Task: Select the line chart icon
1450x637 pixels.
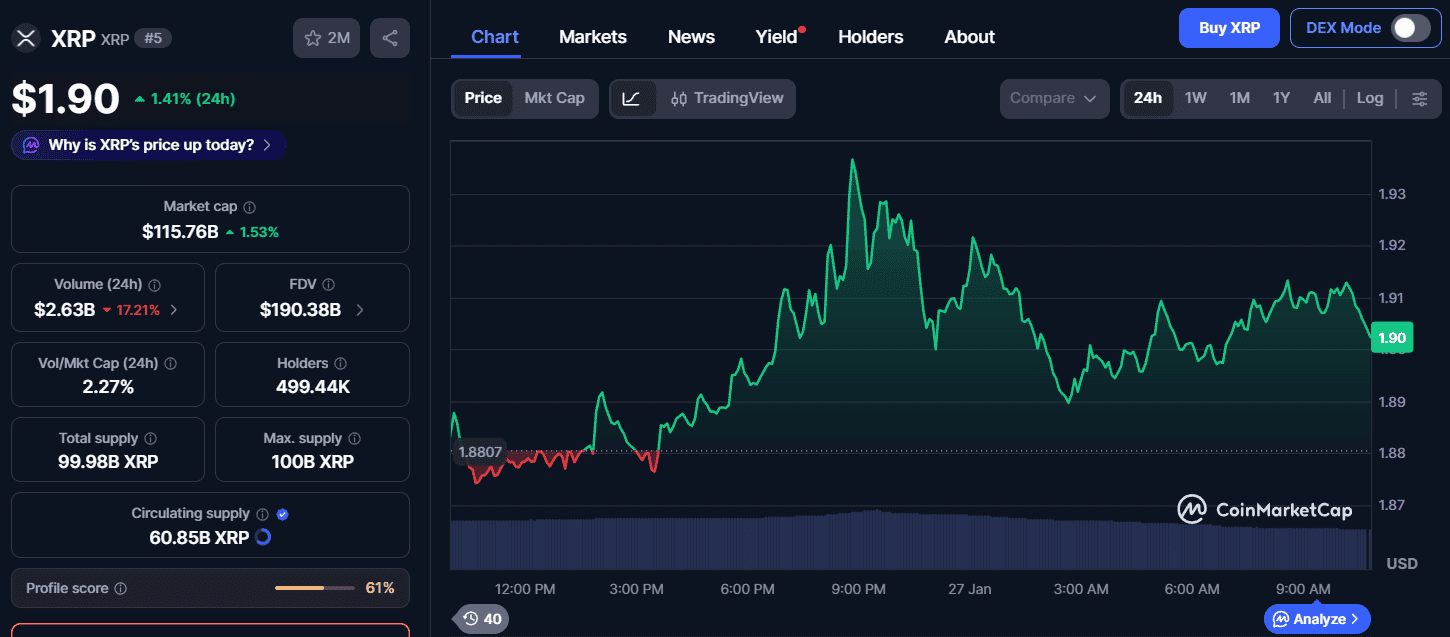Action: 631,98
